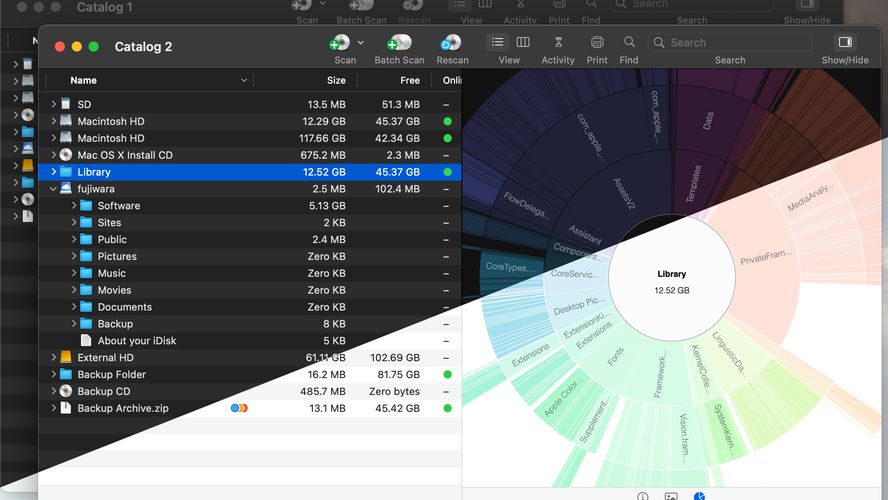Click the MediaAnaly... chart segment
This screenshot has height=500, width=888.
[x=811, y=197]
